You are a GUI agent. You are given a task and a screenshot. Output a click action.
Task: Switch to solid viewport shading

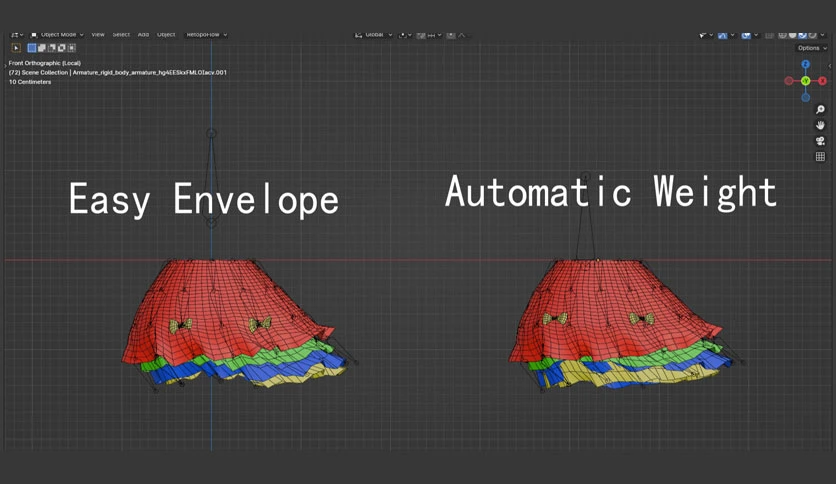tap(792, 35)
